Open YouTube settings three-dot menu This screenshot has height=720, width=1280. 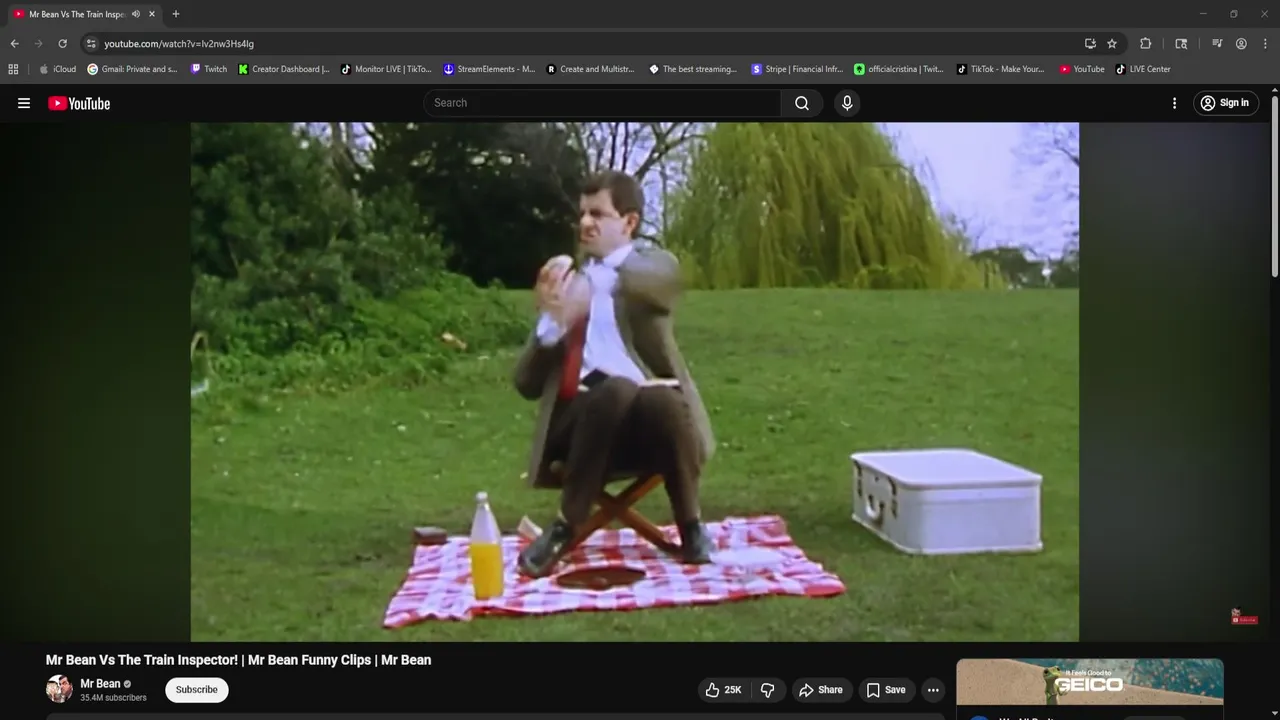pyautogui.click(x=1174, y=103)
